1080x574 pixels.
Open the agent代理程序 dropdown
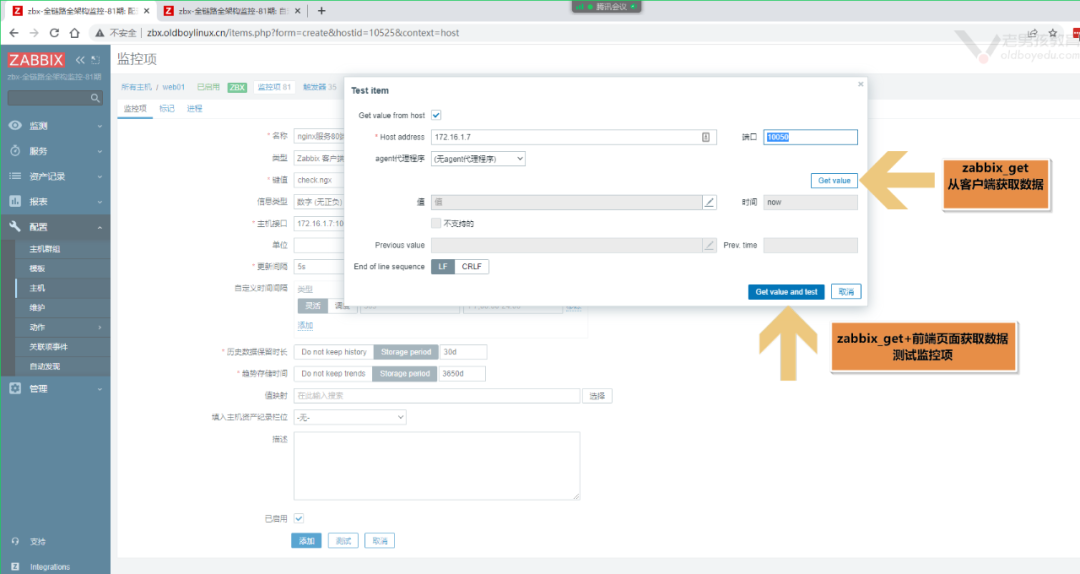[x=478, y=158]
